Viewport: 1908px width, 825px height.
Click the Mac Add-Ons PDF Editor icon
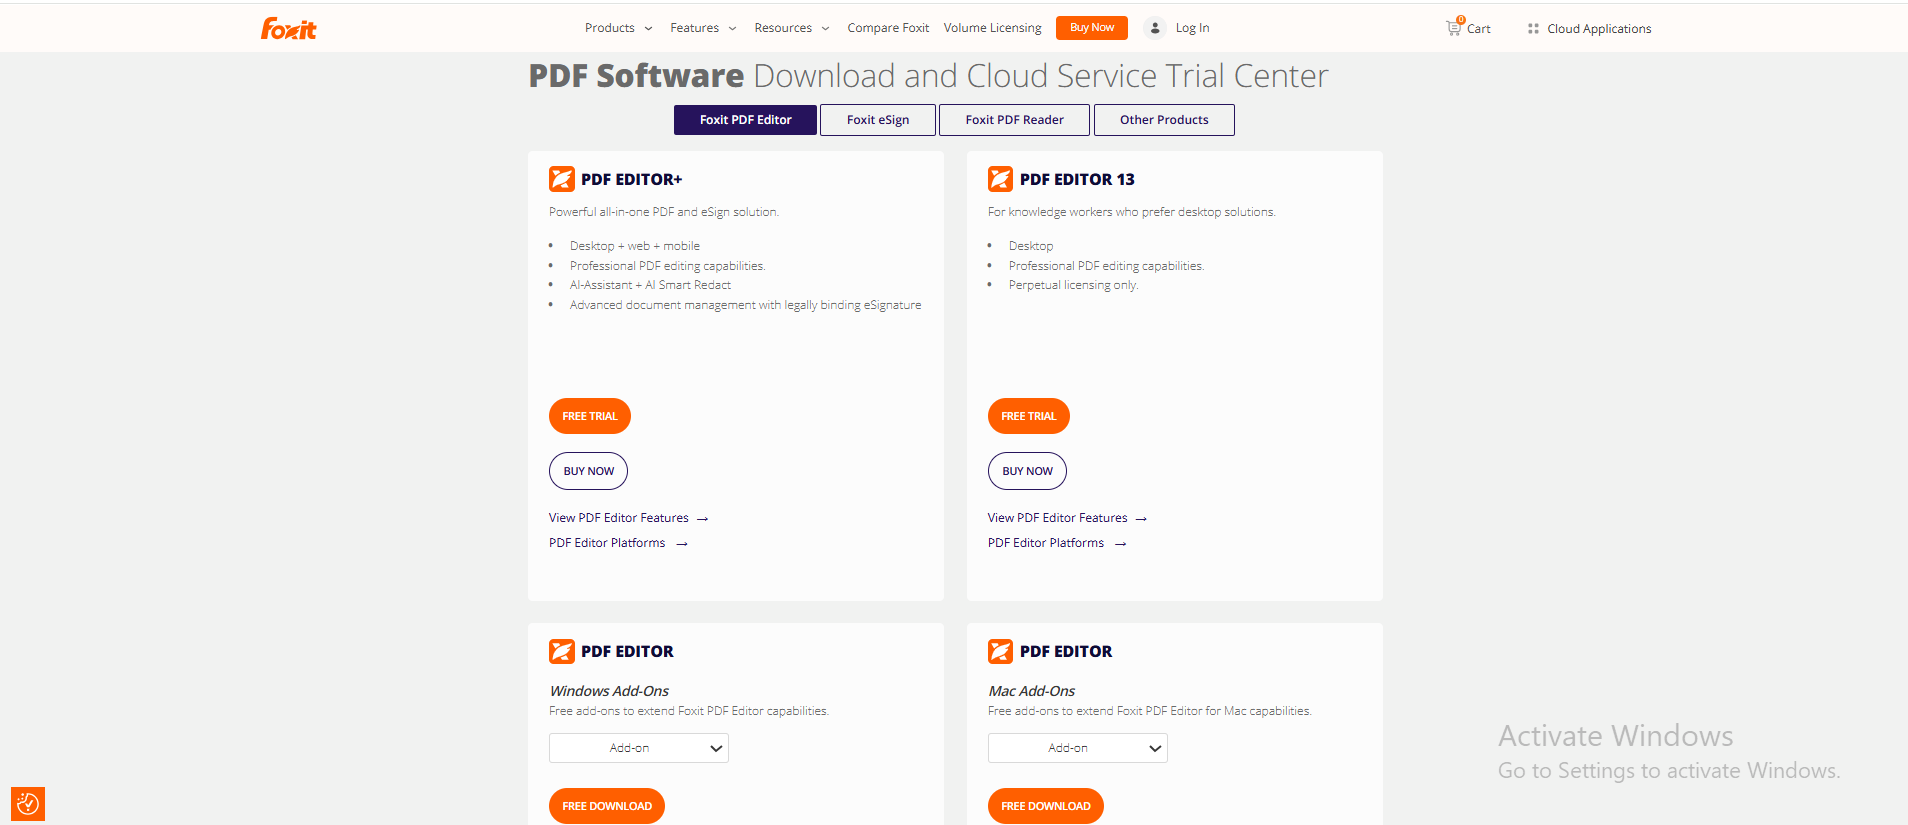pos(1000,651)
